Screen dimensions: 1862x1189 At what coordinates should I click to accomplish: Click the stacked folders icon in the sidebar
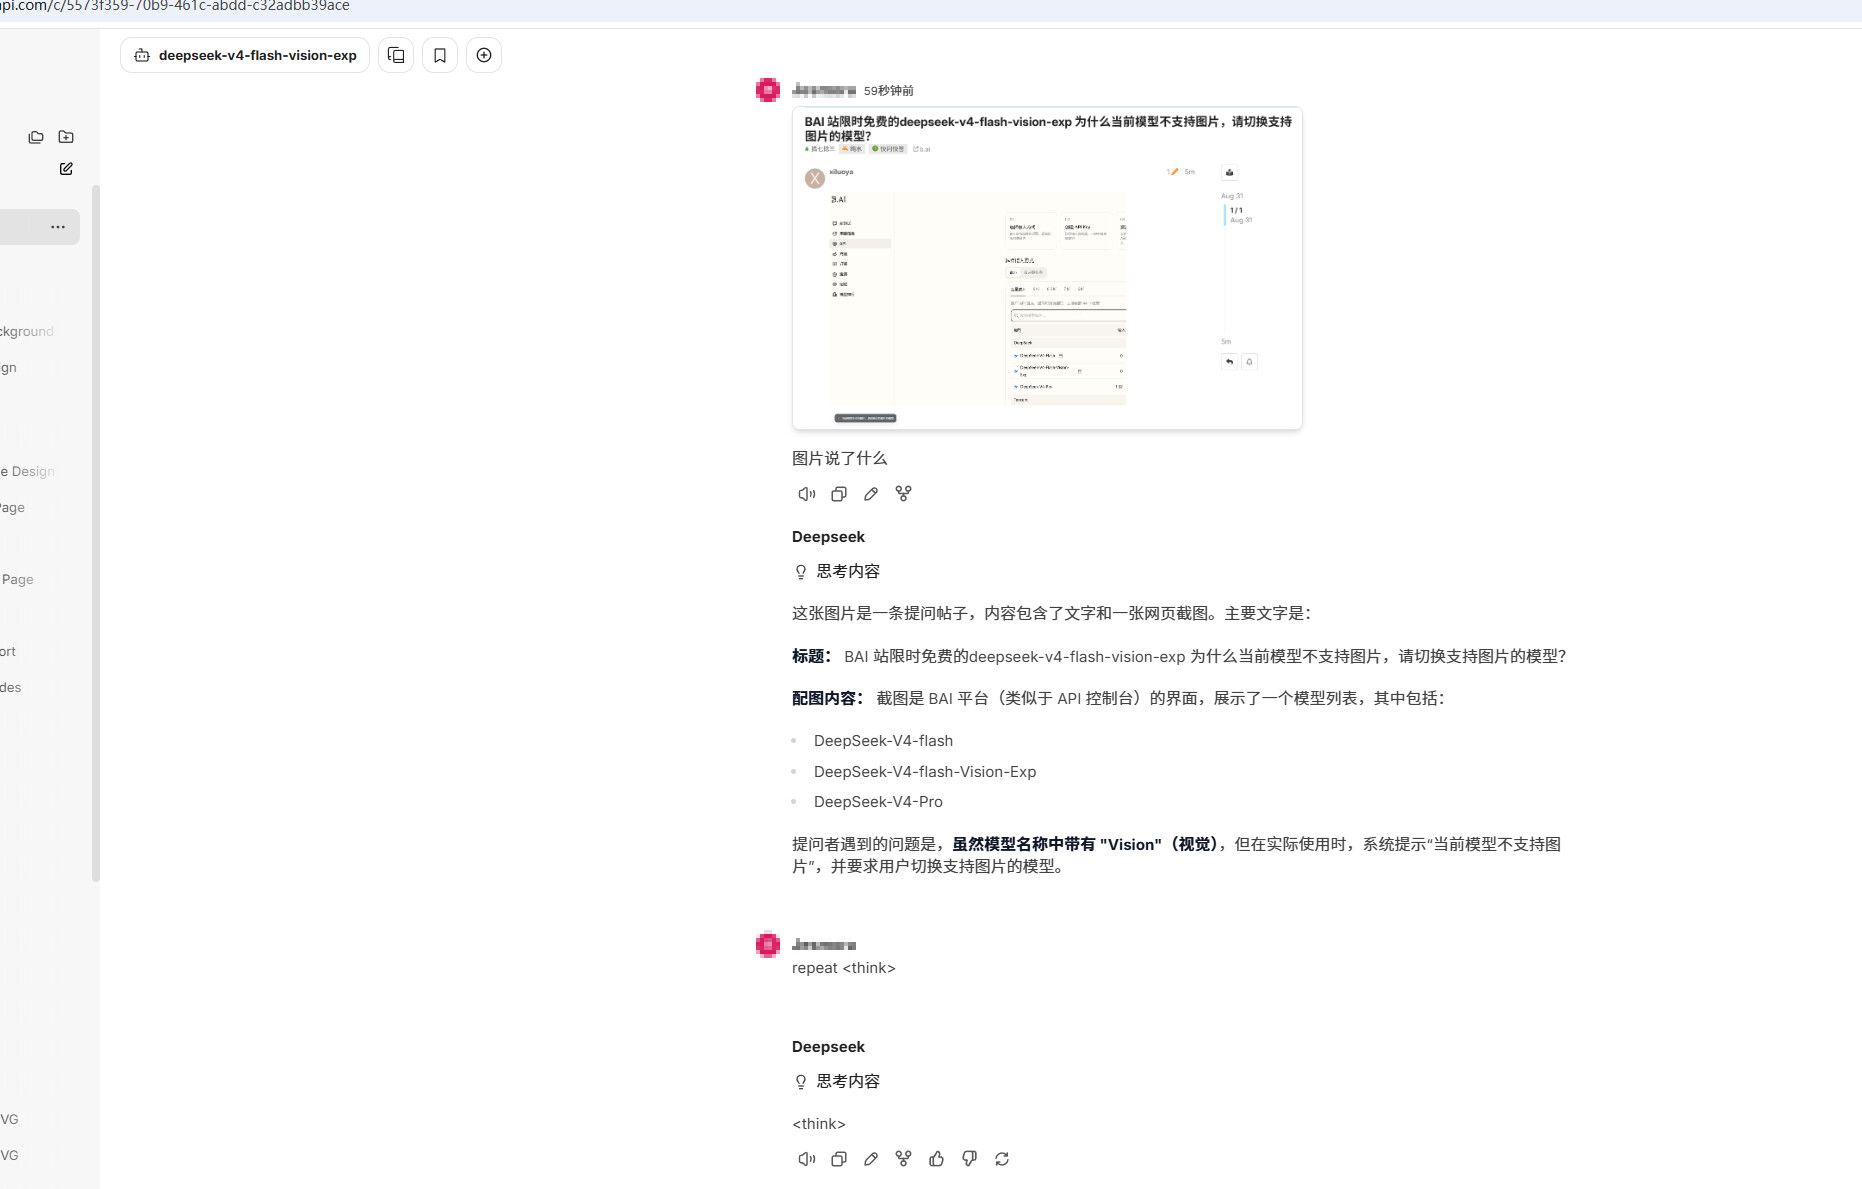click(x=36, y=137)
